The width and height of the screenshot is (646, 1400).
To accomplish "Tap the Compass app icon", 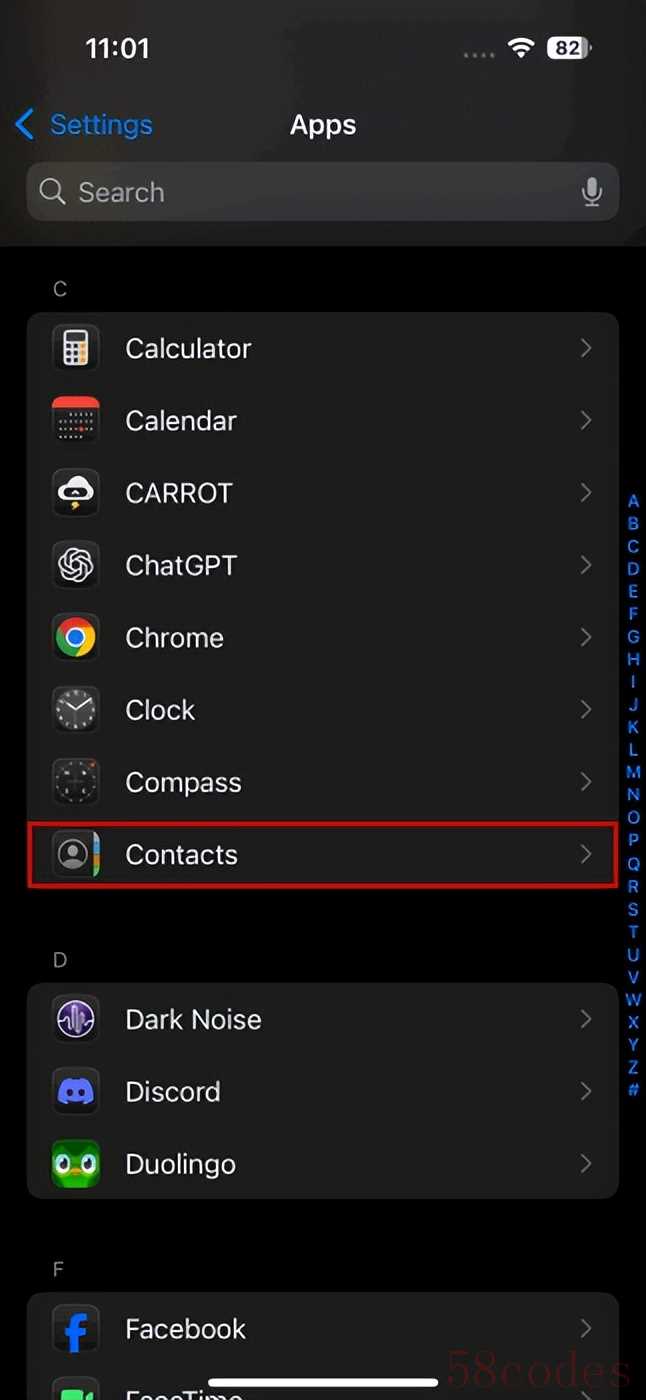I will click(76, 782).
